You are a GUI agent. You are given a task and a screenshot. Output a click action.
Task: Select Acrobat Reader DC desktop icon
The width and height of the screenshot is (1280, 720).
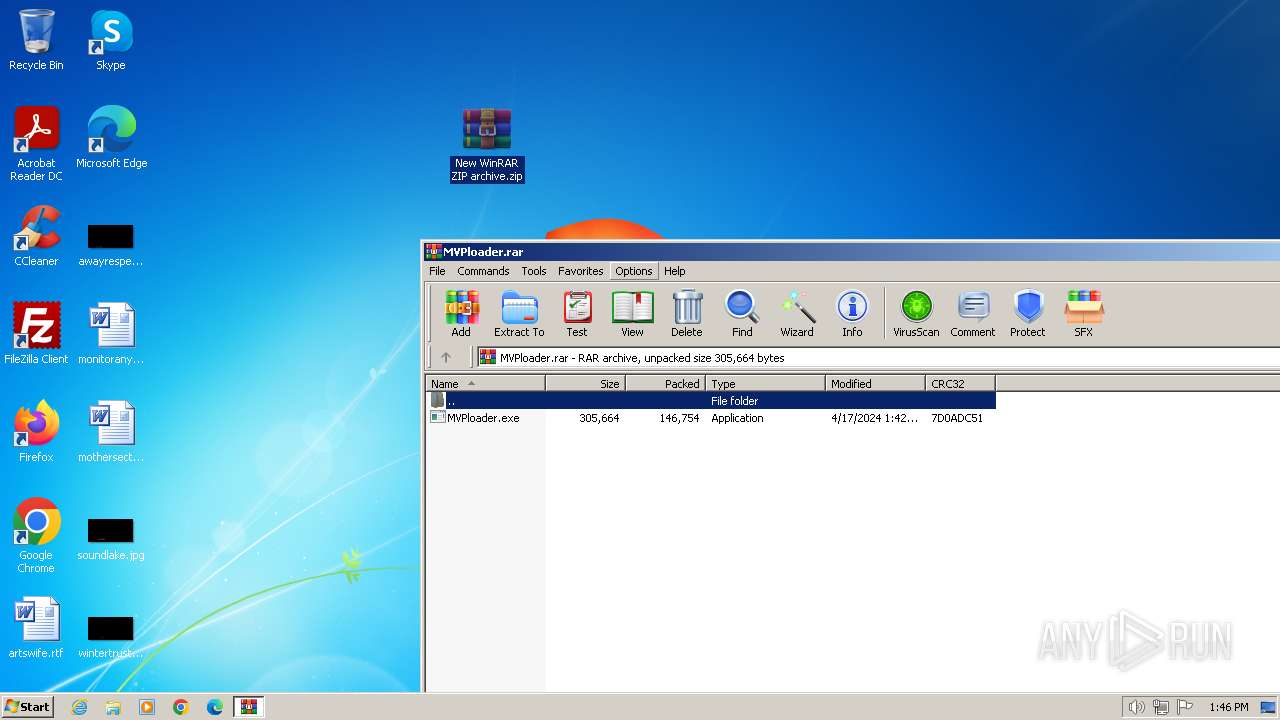(x=36, y=144)
